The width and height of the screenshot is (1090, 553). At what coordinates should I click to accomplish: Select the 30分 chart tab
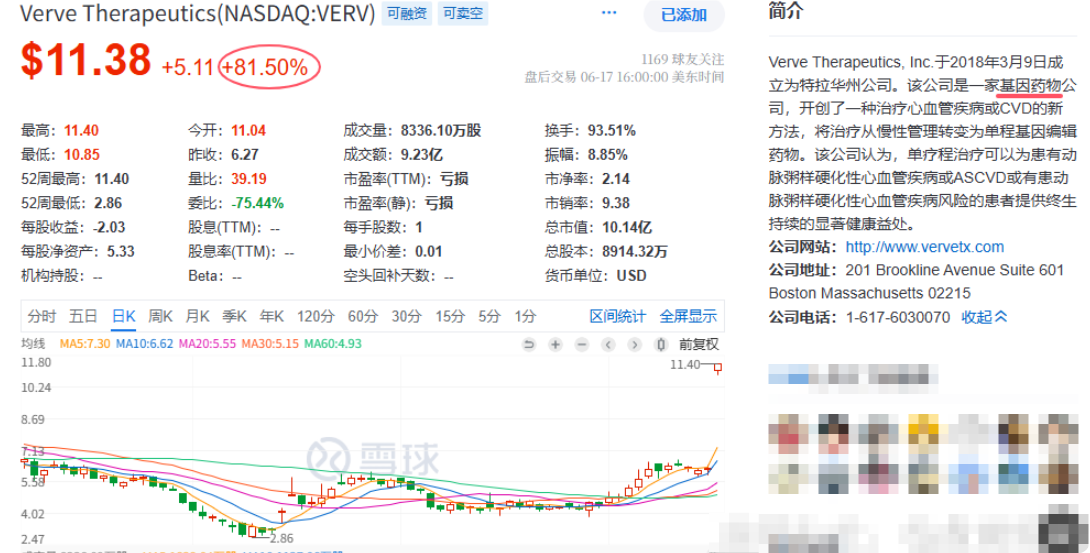[x=406, y=317]
